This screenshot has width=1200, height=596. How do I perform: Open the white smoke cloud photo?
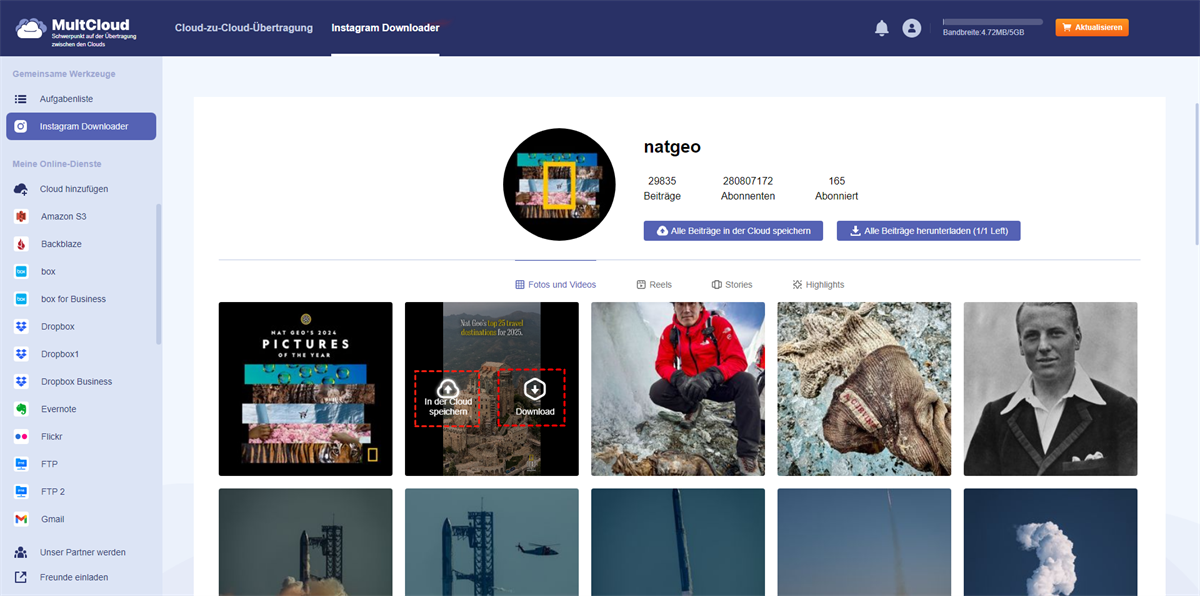(1050, 542)
